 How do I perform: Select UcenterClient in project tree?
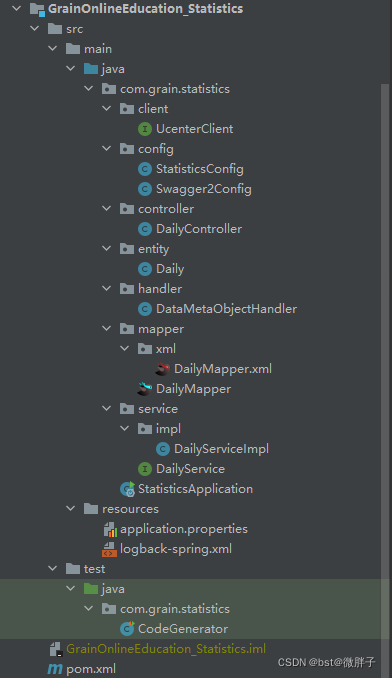pos(194,129)
